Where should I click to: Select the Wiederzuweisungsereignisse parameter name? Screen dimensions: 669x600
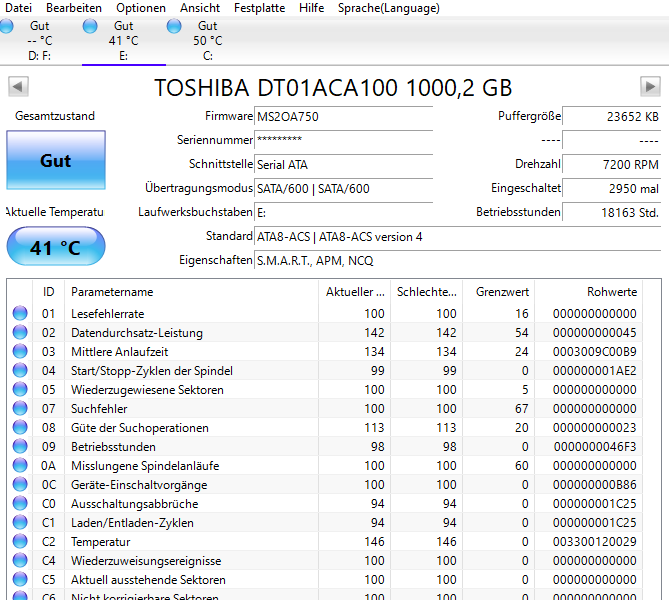coord(146,561)
